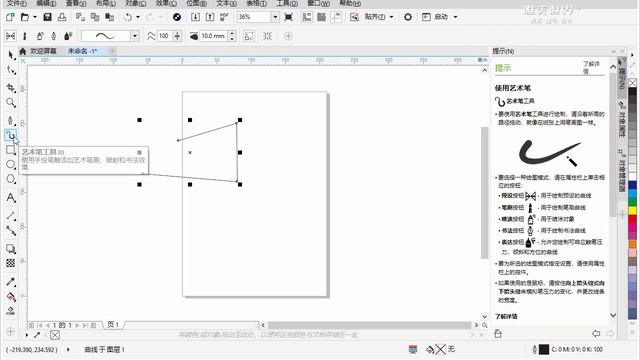The image size is (640, 360).
Task: Open the preset stroke dropdown
Action: tap(135, 36)
